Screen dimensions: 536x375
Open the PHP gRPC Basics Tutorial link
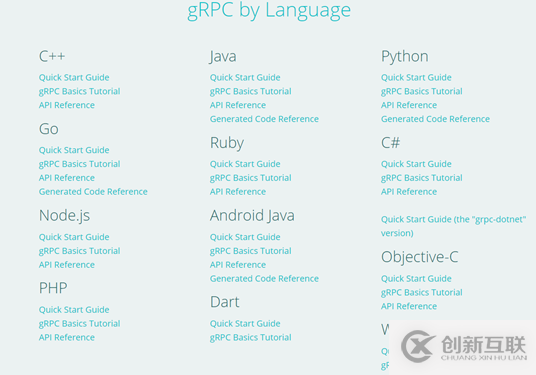pyautogui.click(x=80, y=324)
